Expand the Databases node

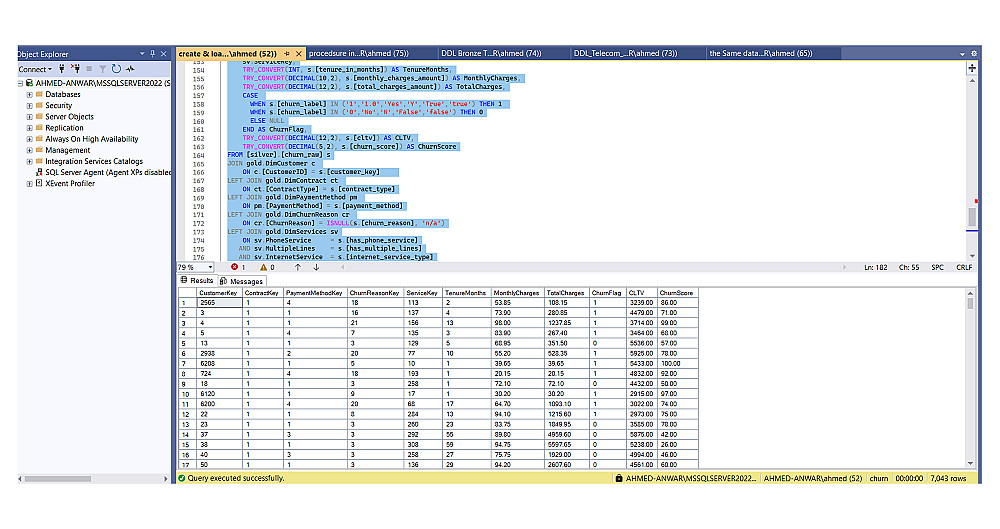(29, 95)
